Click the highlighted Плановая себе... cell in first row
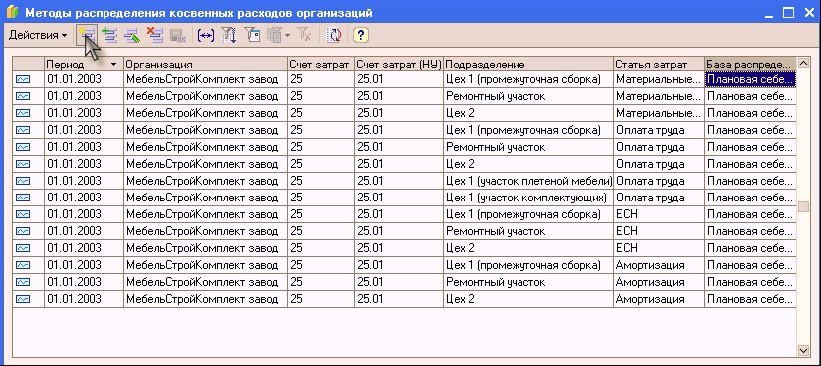The height and width of the screenshot is (366, 821). coord(750,79)
